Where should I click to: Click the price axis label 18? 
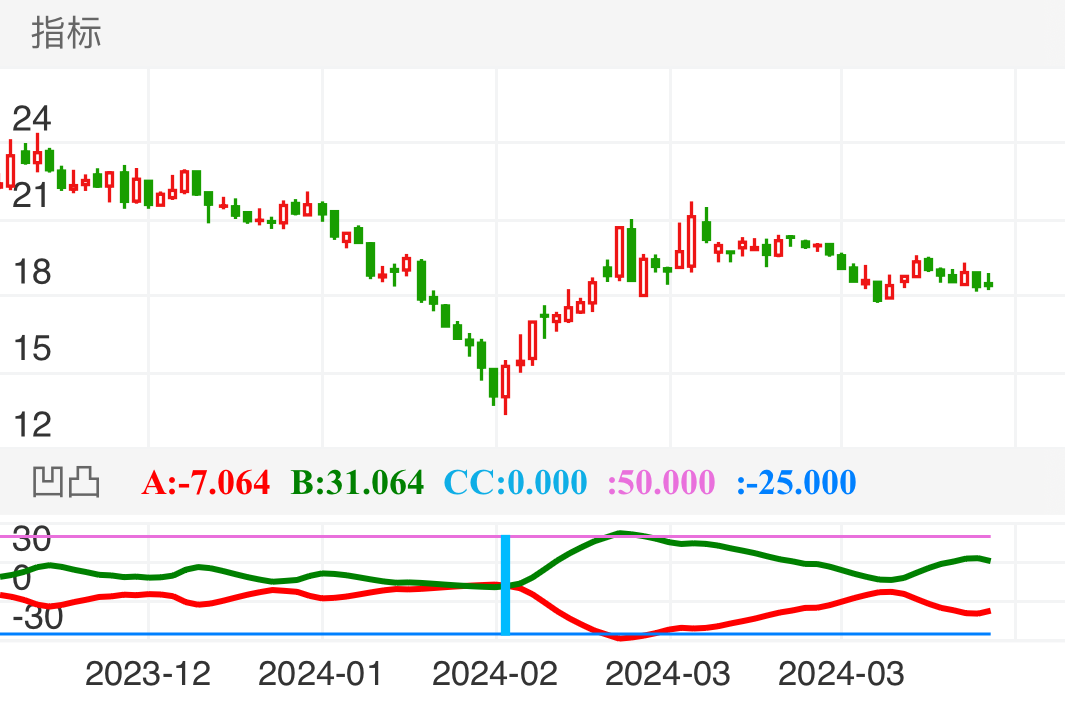point(31,272)
